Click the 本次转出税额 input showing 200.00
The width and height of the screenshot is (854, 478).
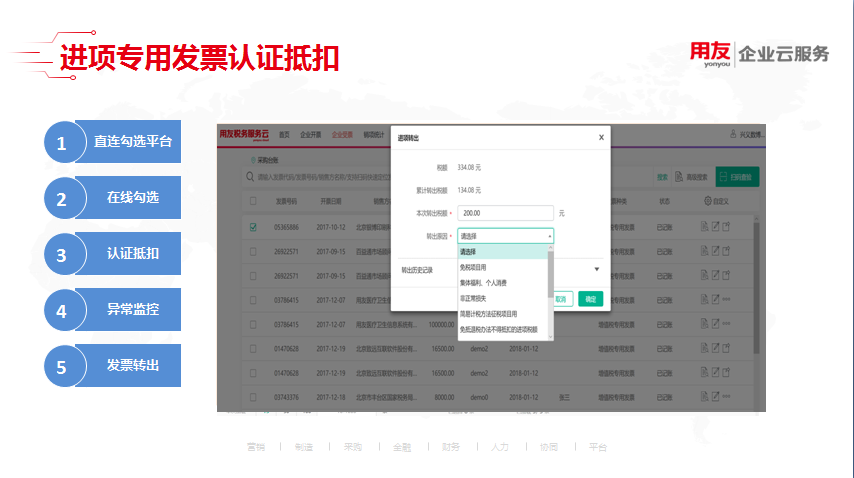click(x=505, y=213)
